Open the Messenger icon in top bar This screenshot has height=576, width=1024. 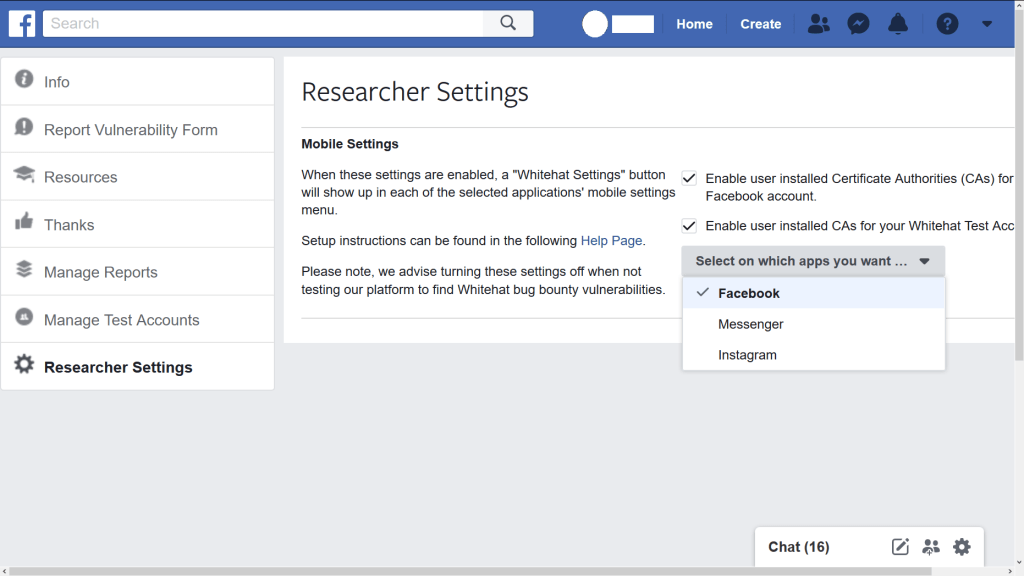[x=858, y=24]
